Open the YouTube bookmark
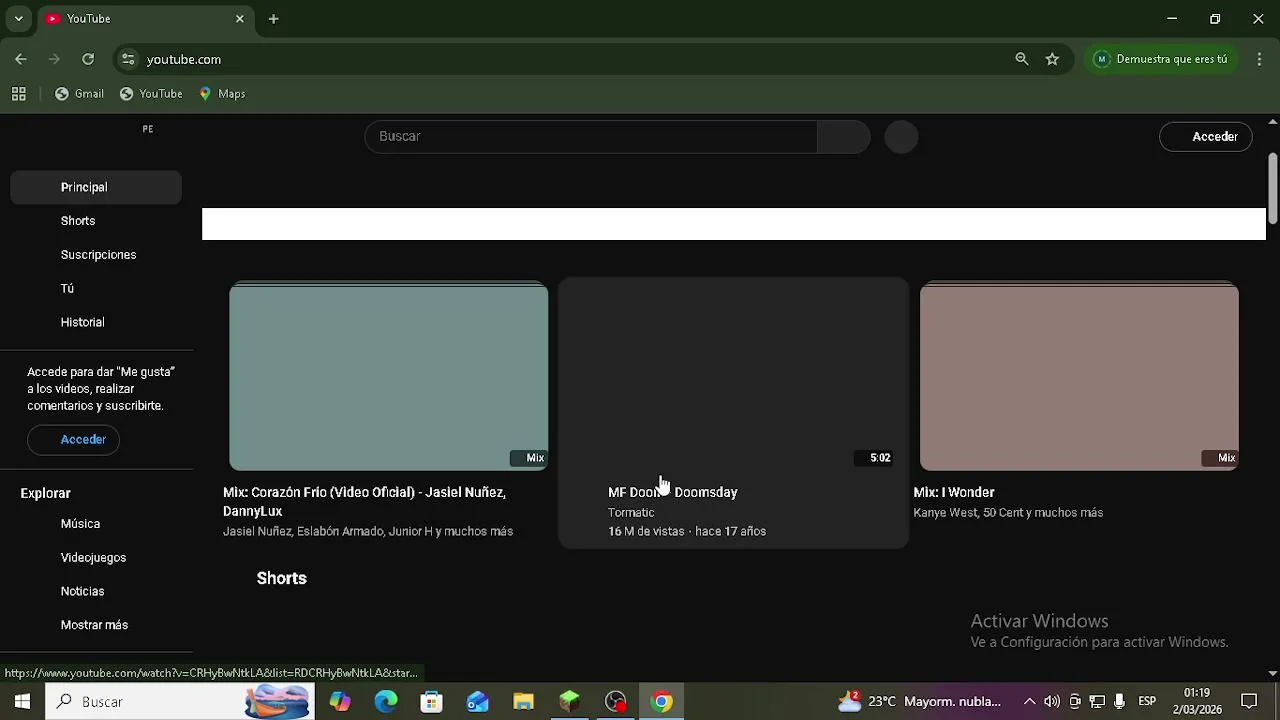 (151, 94)
